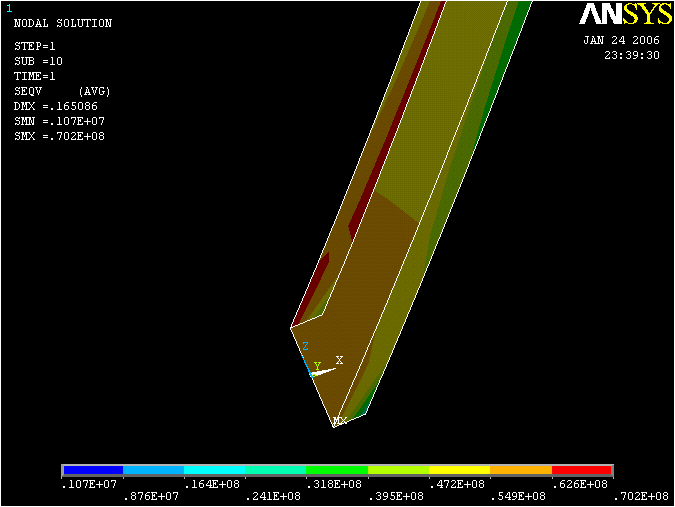This screenshot has height=507, width=675.
Task: Click the dark blue legend color band
Action: pos(93,470)
